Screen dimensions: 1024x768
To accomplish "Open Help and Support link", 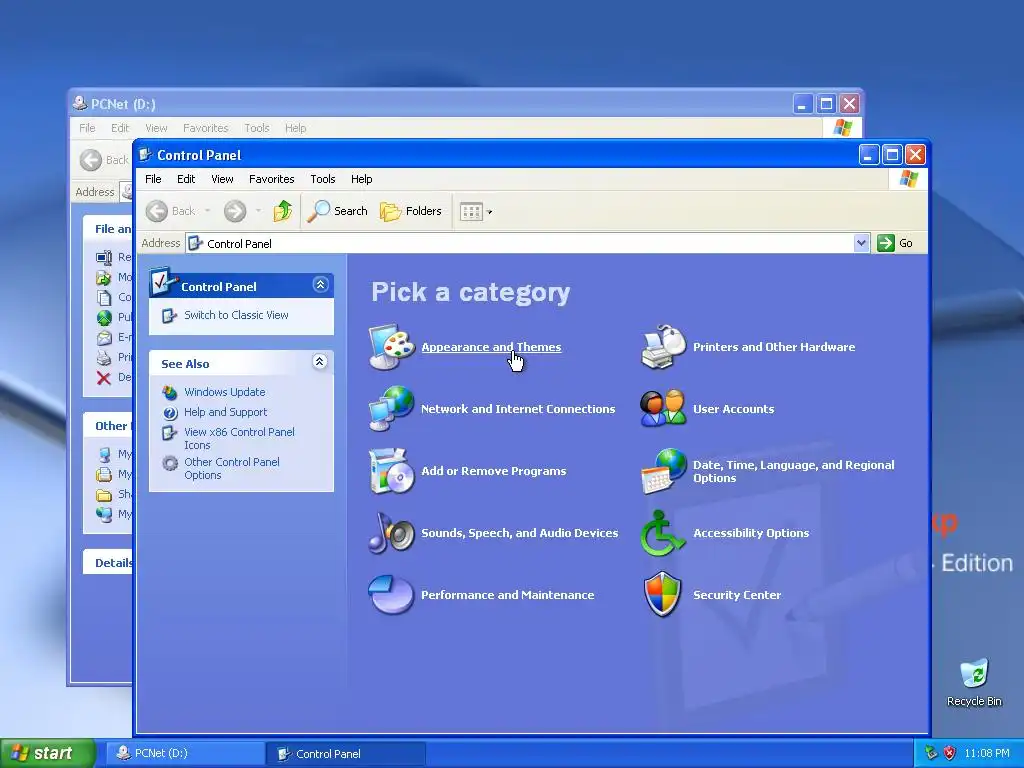I will [226, 412].
